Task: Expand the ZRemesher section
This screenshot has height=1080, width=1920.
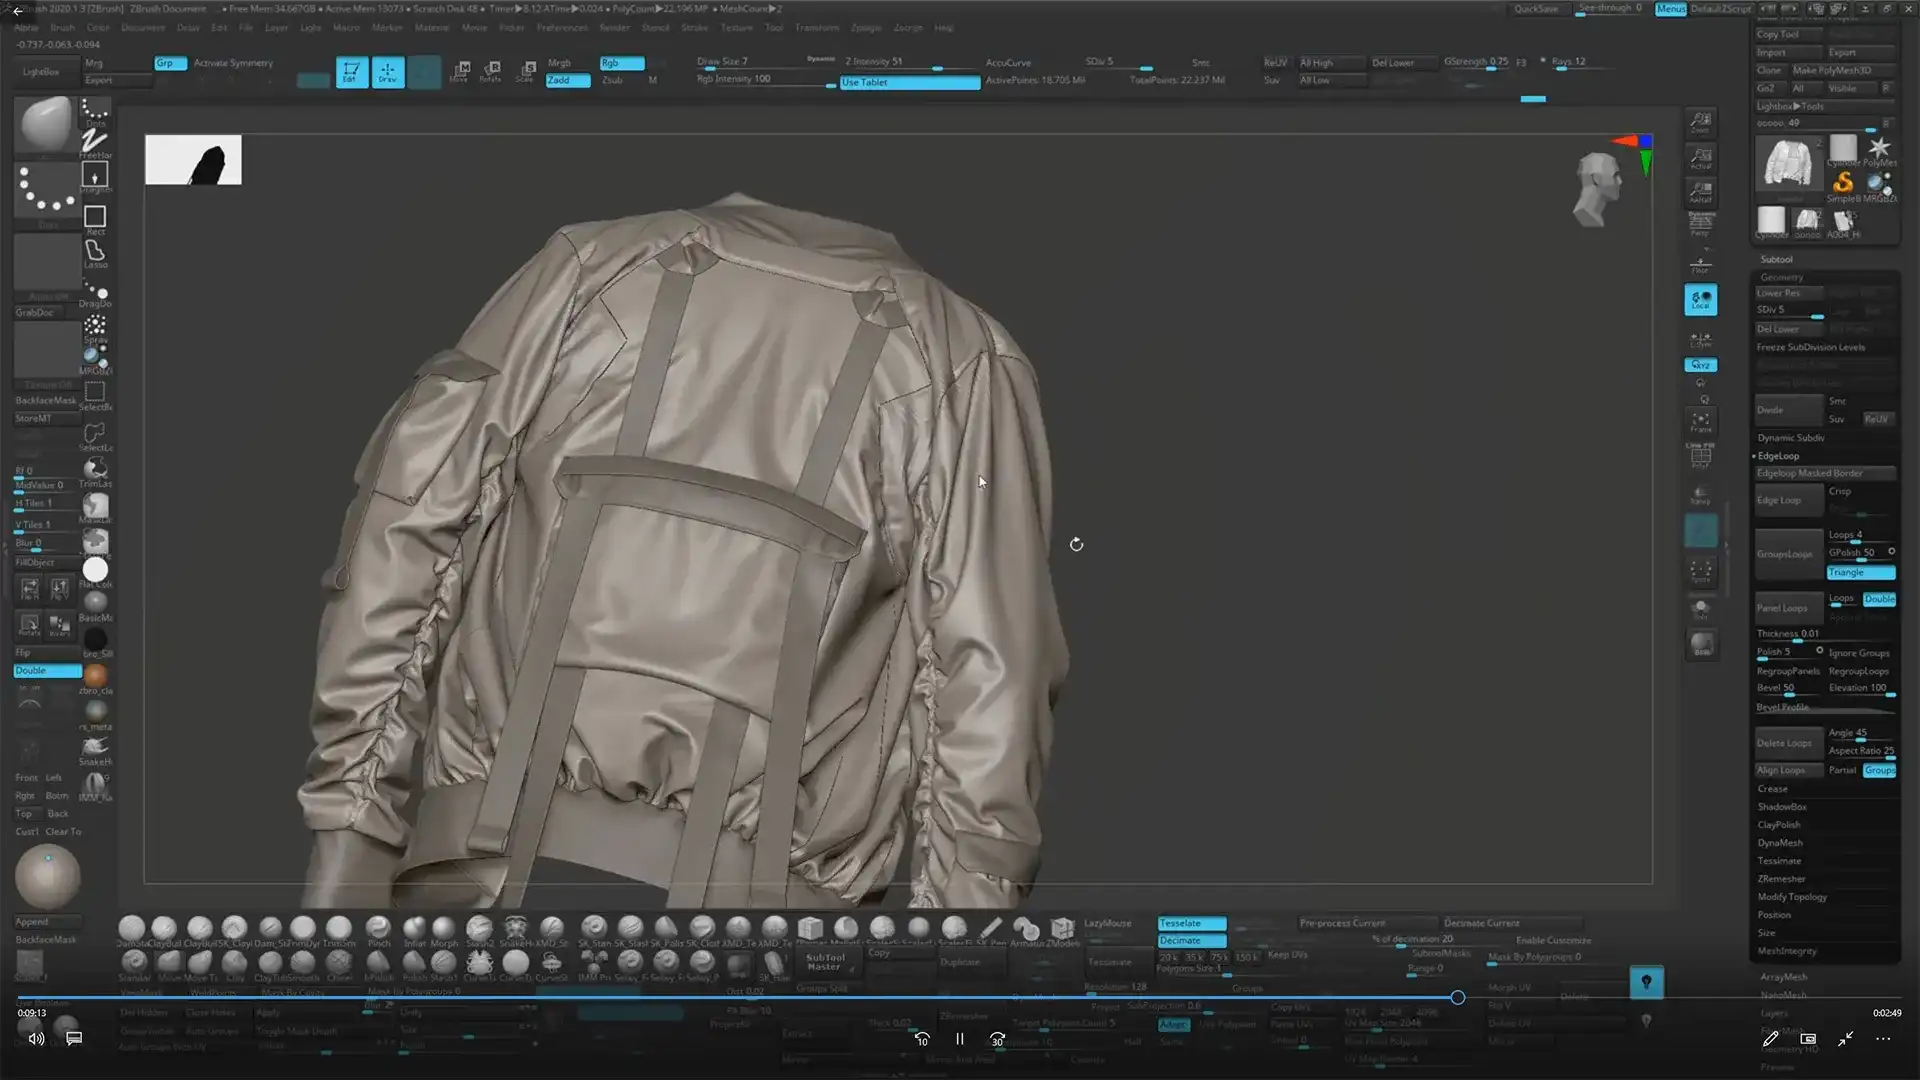Action: (x=1781, y=879)
